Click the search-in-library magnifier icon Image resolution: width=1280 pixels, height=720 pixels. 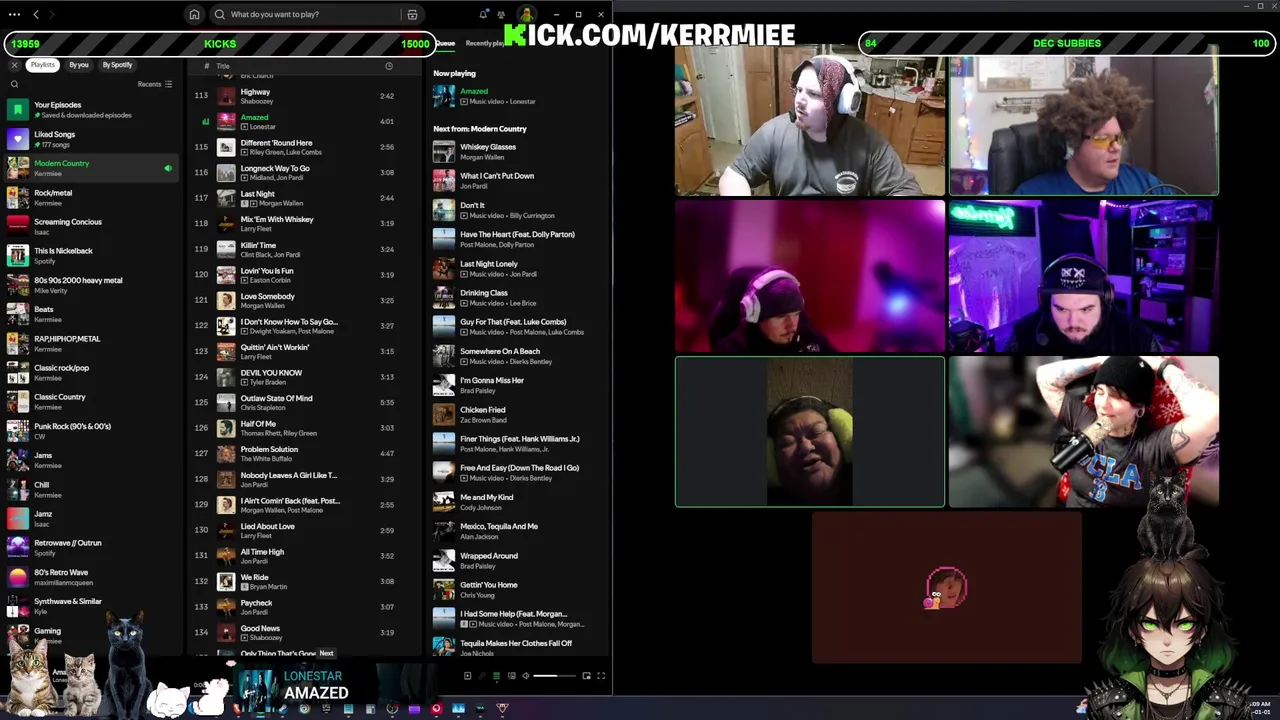coord(14,84)
